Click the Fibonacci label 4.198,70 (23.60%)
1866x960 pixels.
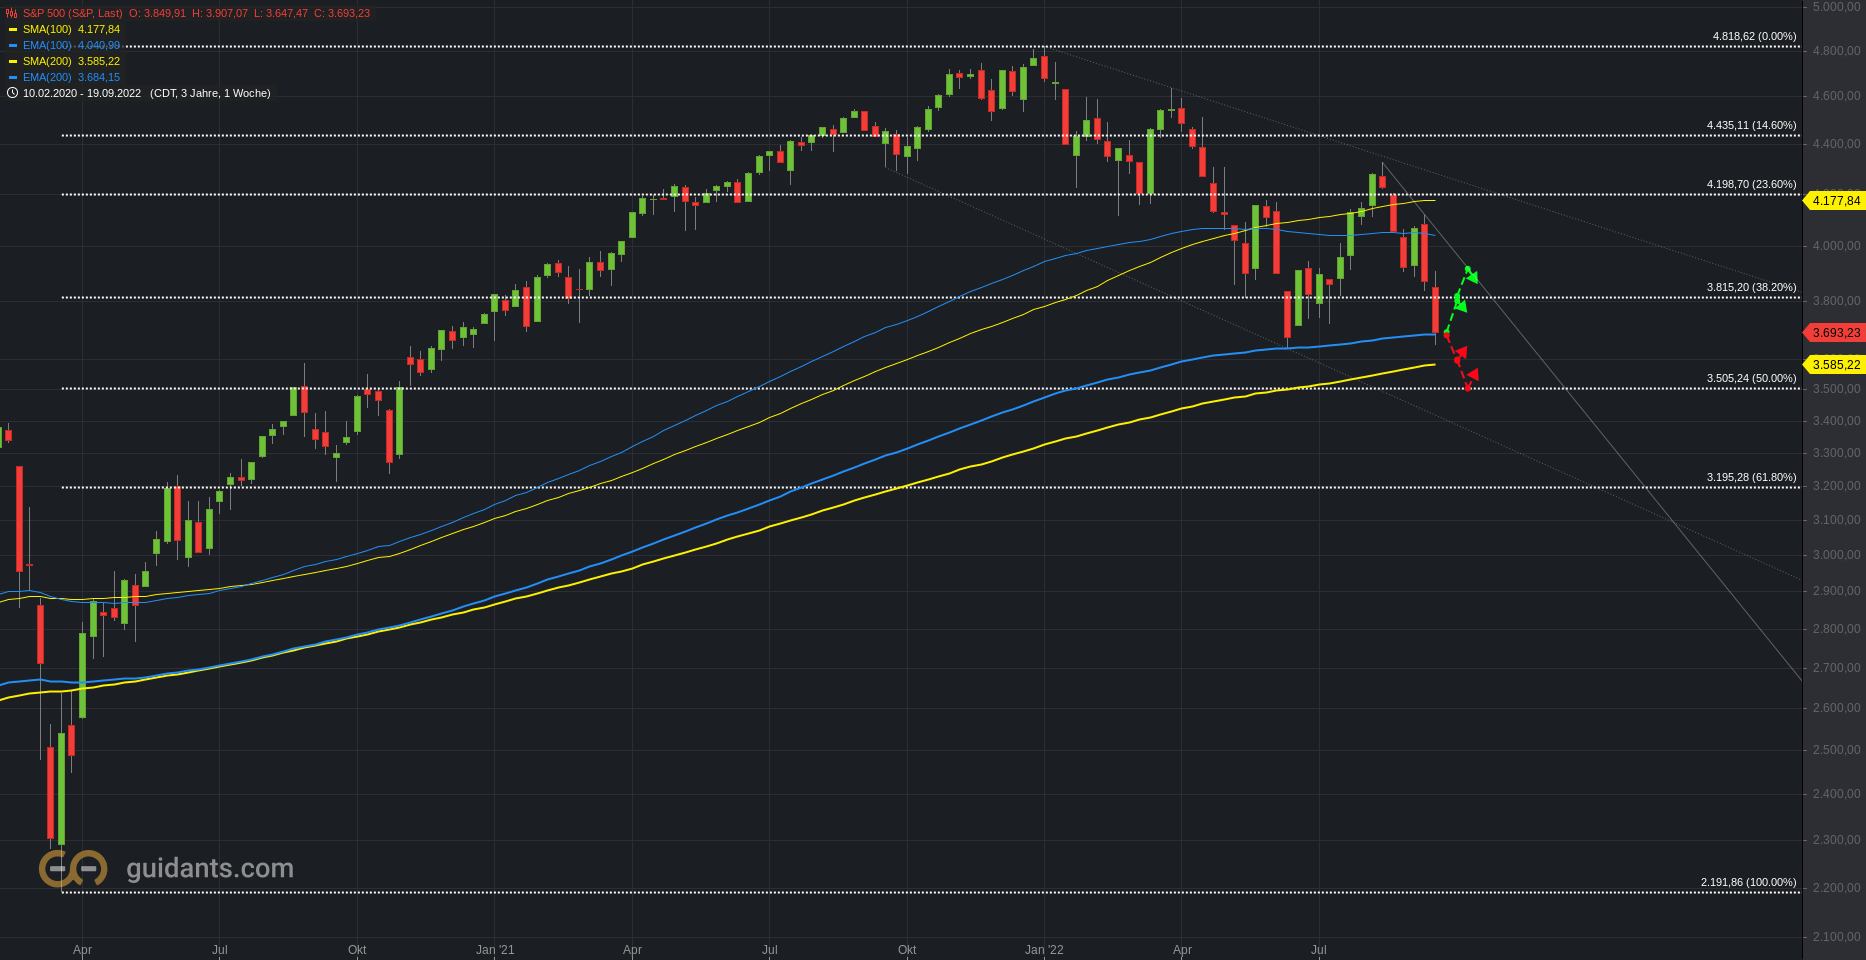click(x=1751, y=184)
